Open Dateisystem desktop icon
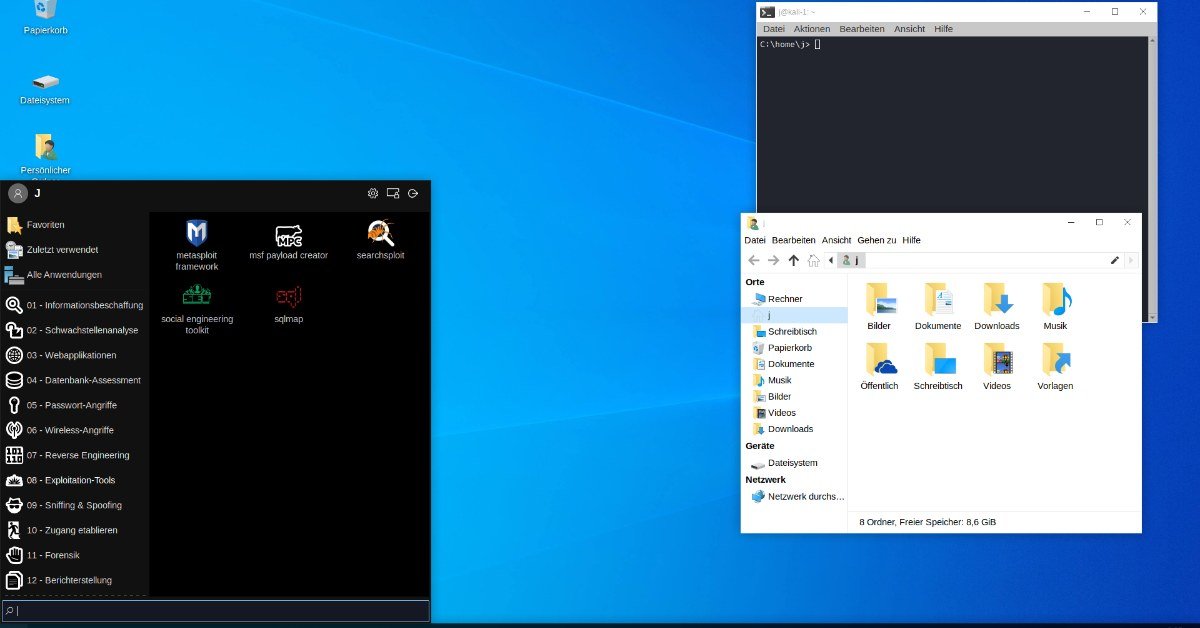The width and height of the screenshot is (1200, 628). 45,88
